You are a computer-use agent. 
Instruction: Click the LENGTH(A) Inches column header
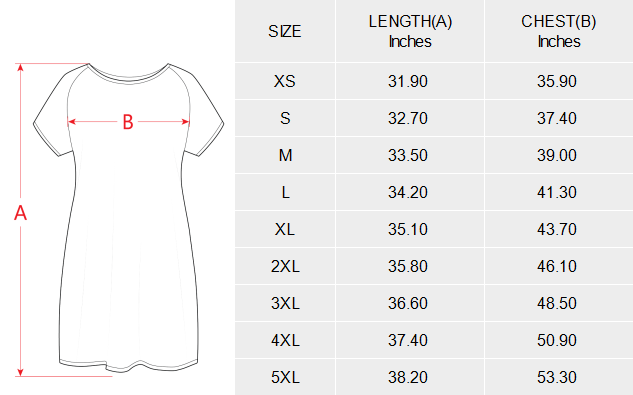[410, 32]
